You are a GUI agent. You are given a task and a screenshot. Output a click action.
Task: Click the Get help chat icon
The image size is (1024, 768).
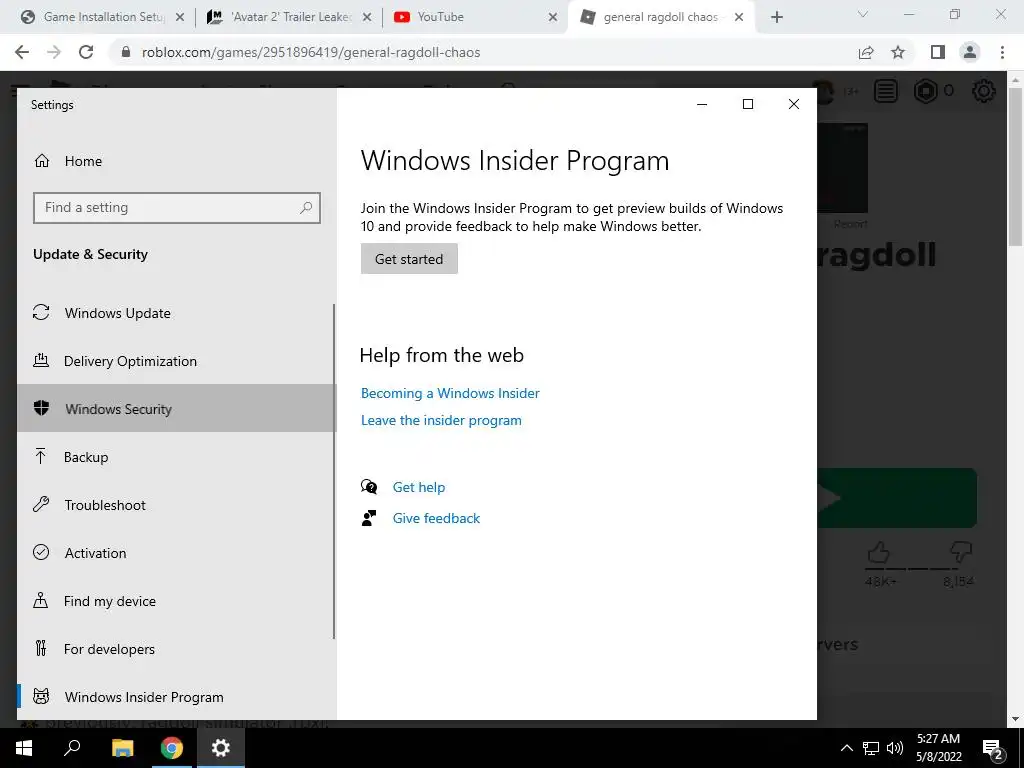click(x=369, y=487)
